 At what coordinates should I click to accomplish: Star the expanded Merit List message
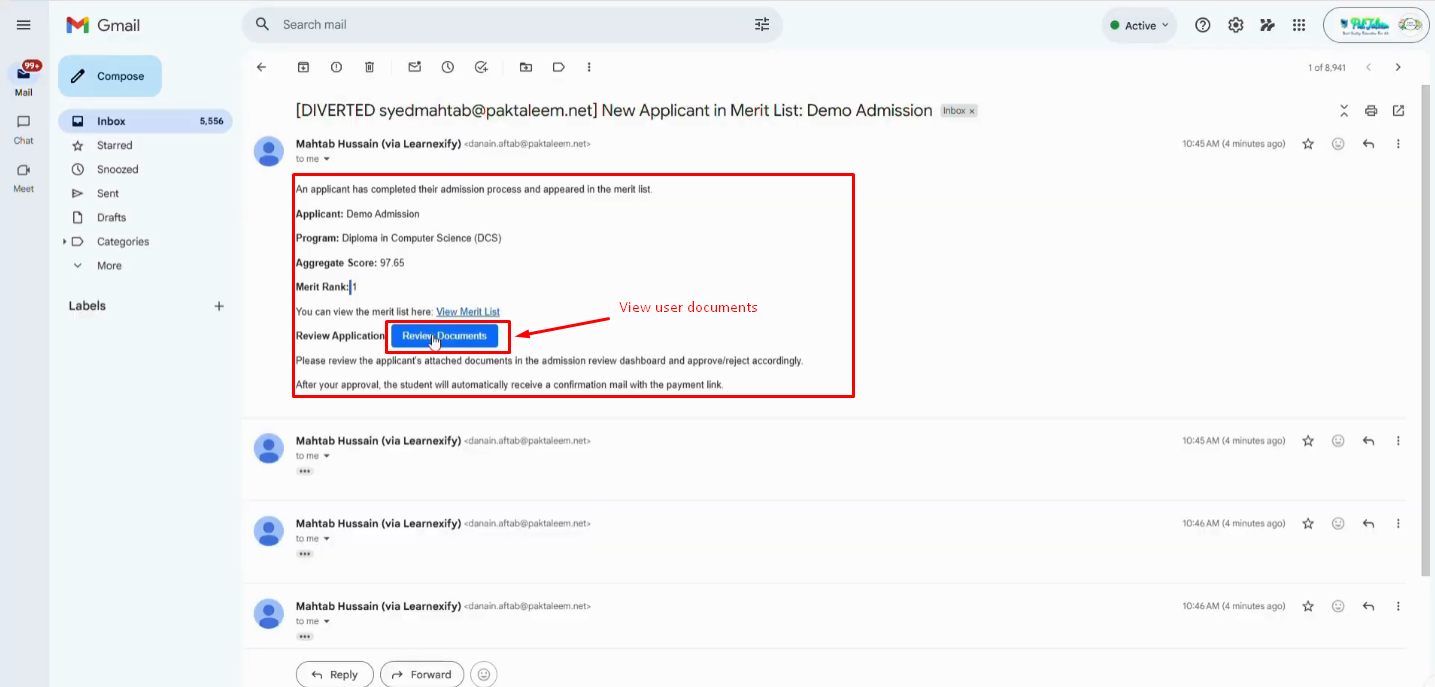(x=1308, y=144)
